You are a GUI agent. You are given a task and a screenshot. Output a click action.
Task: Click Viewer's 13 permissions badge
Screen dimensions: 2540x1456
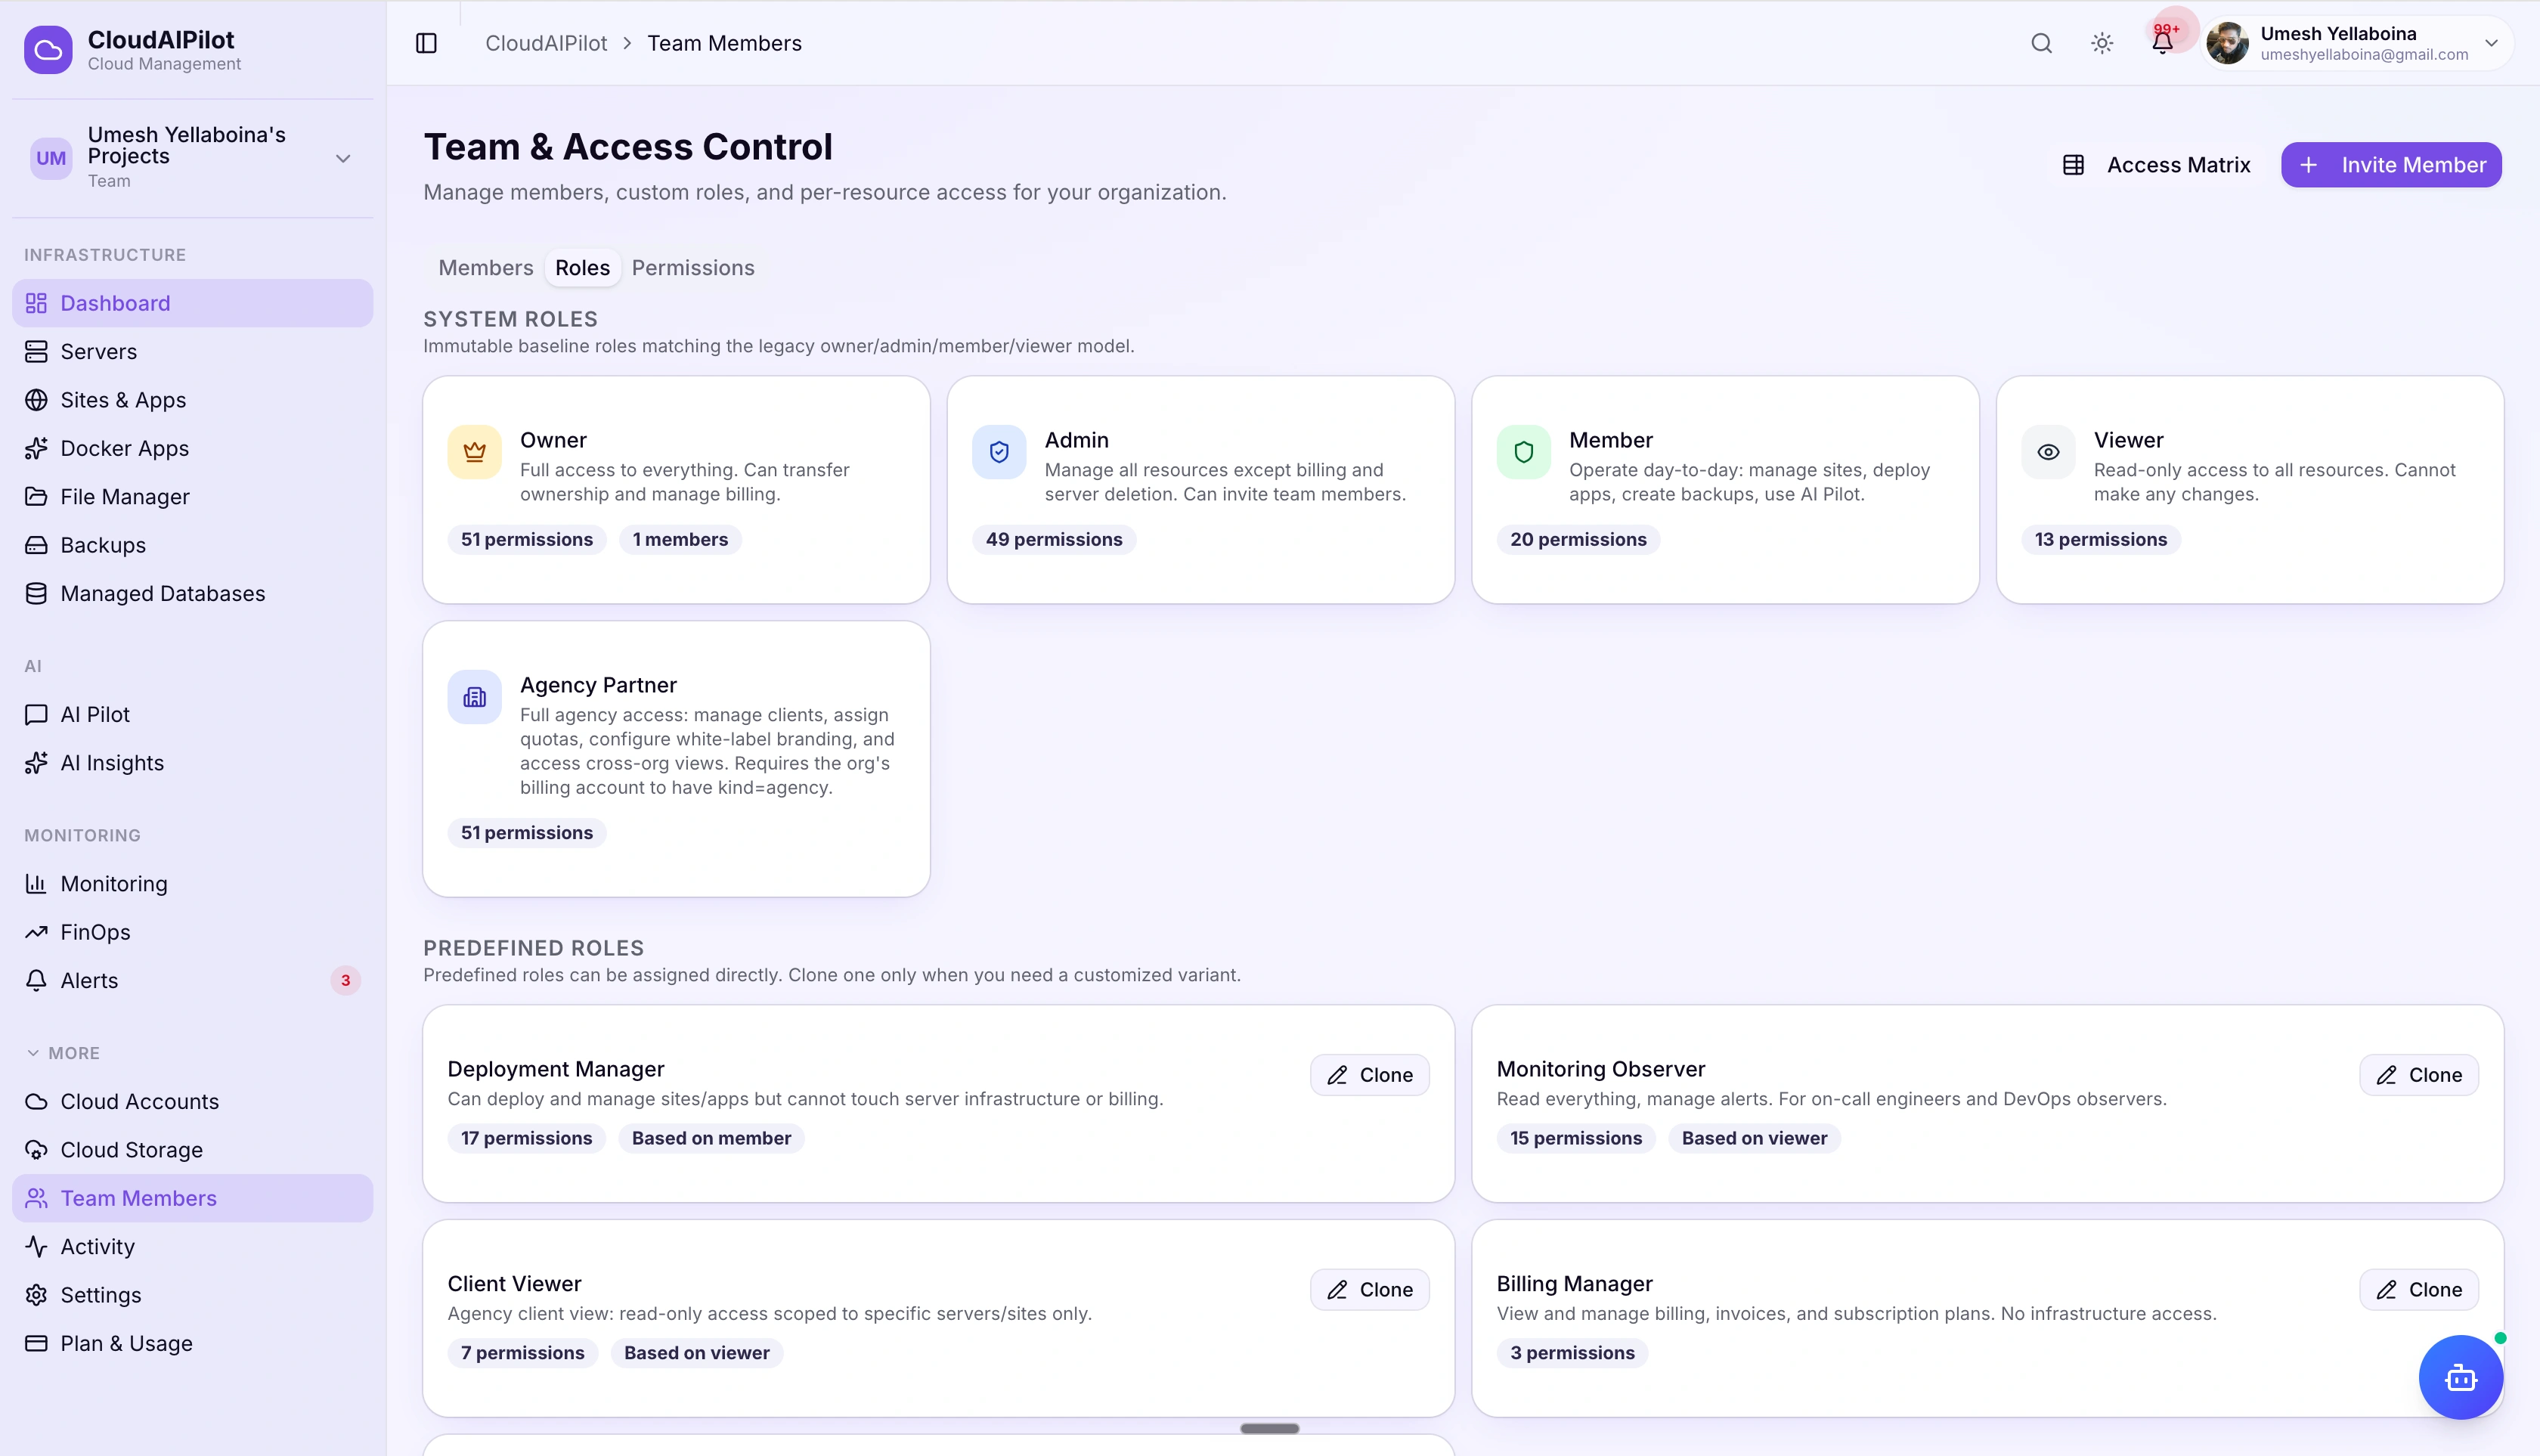tap(2101, 540)
